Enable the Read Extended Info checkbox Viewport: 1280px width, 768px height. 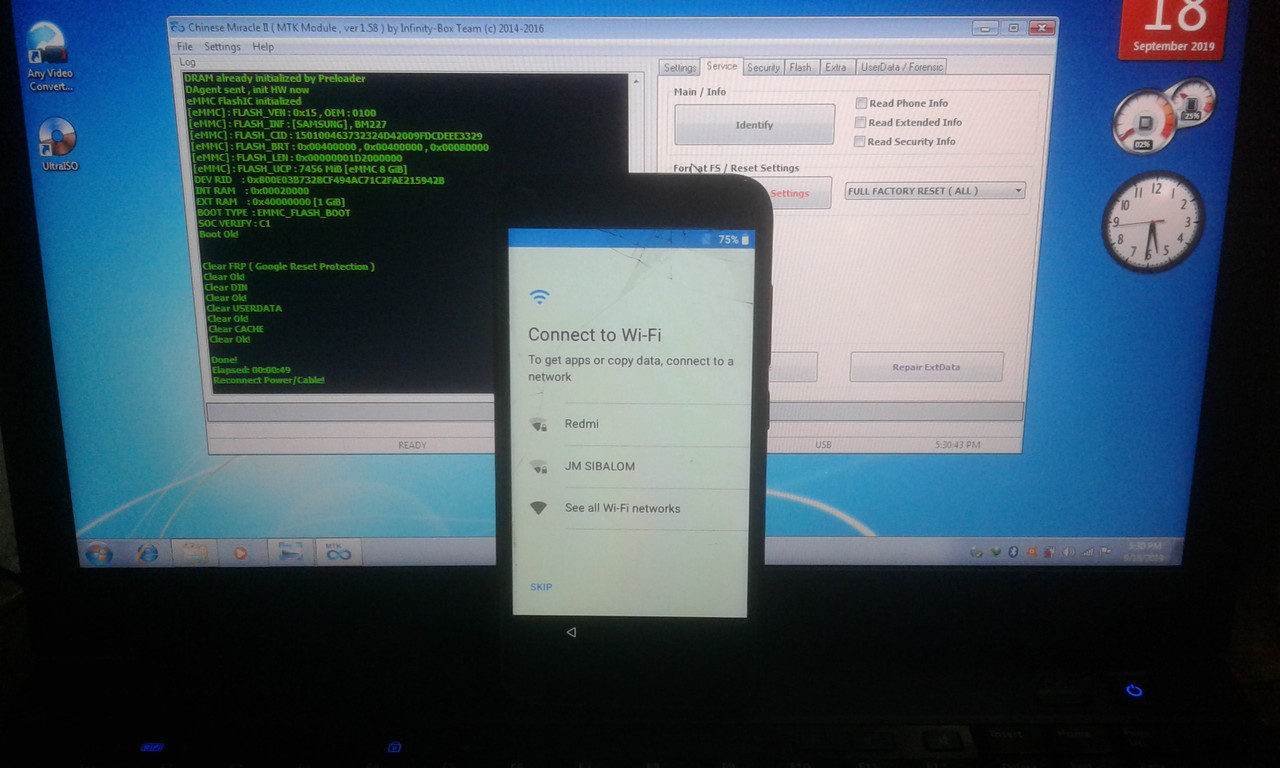click(860, 122)
